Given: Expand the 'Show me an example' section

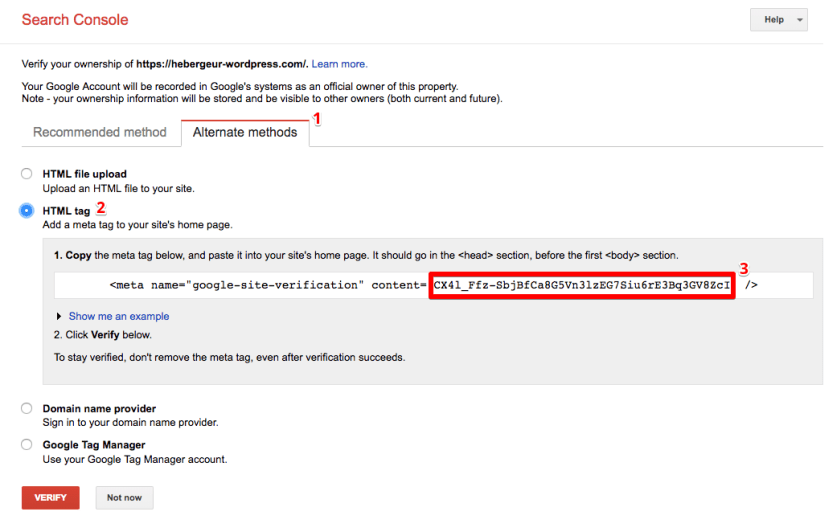Looking at the screenshot, I should (118, 316).
